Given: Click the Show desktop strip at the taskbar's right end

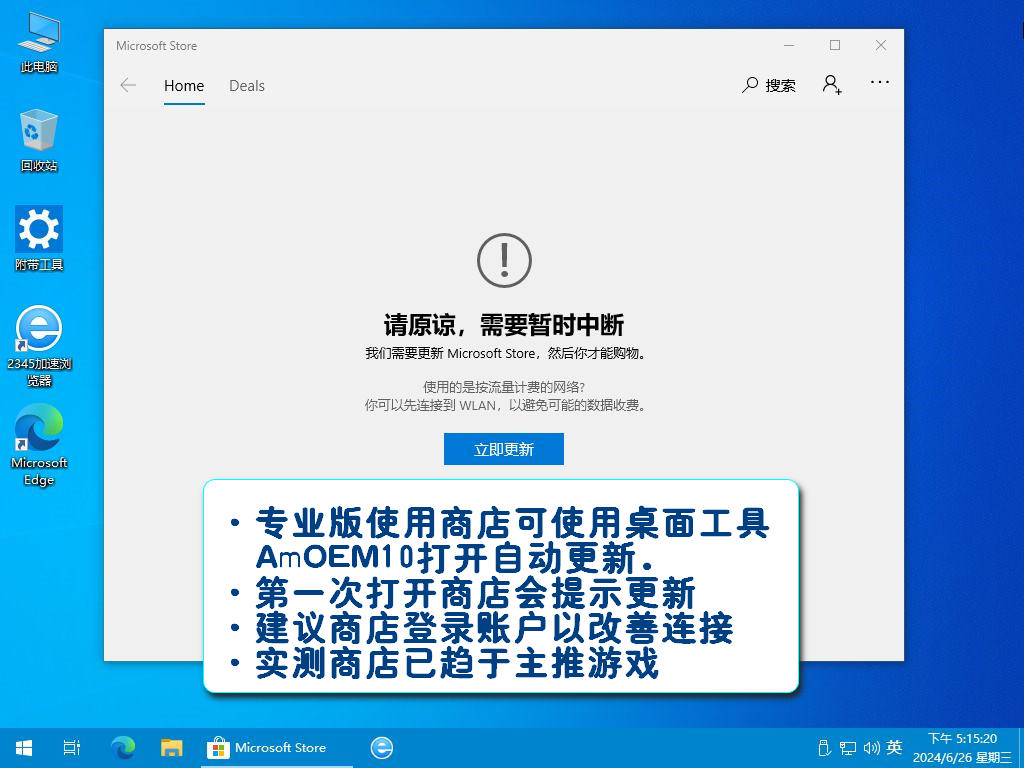Looking at the screenshot, I should pyautogui.click(x=1021, y=748).
